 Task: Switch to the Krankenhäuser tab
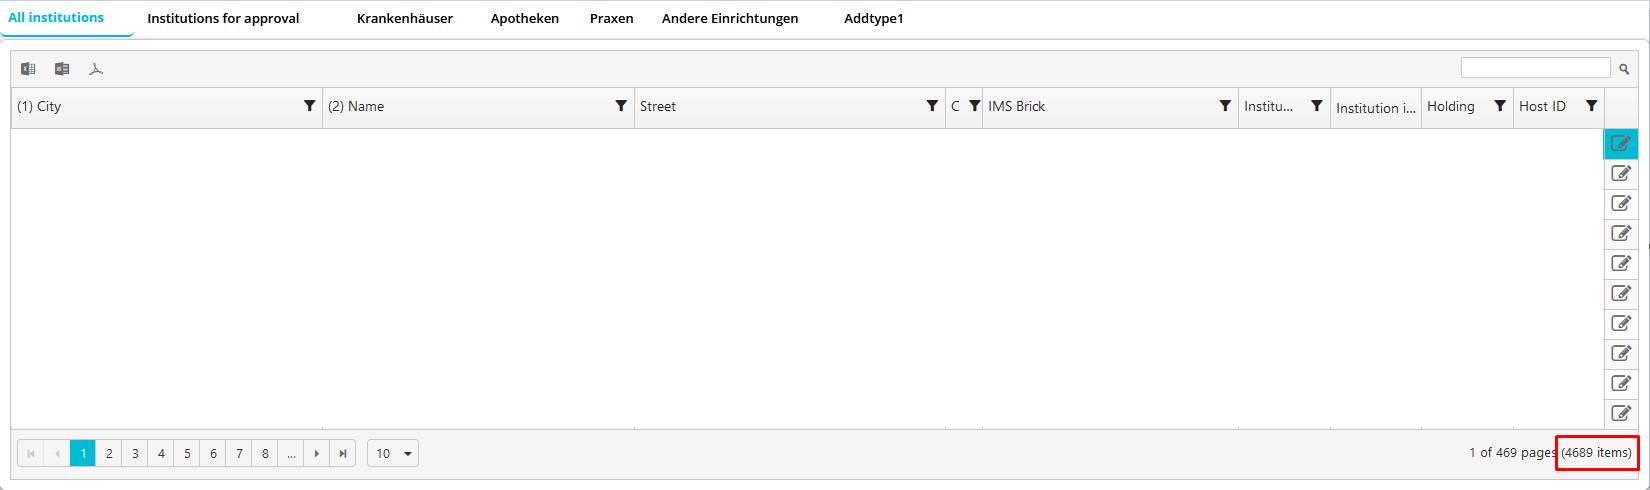(x=404, y=19)
